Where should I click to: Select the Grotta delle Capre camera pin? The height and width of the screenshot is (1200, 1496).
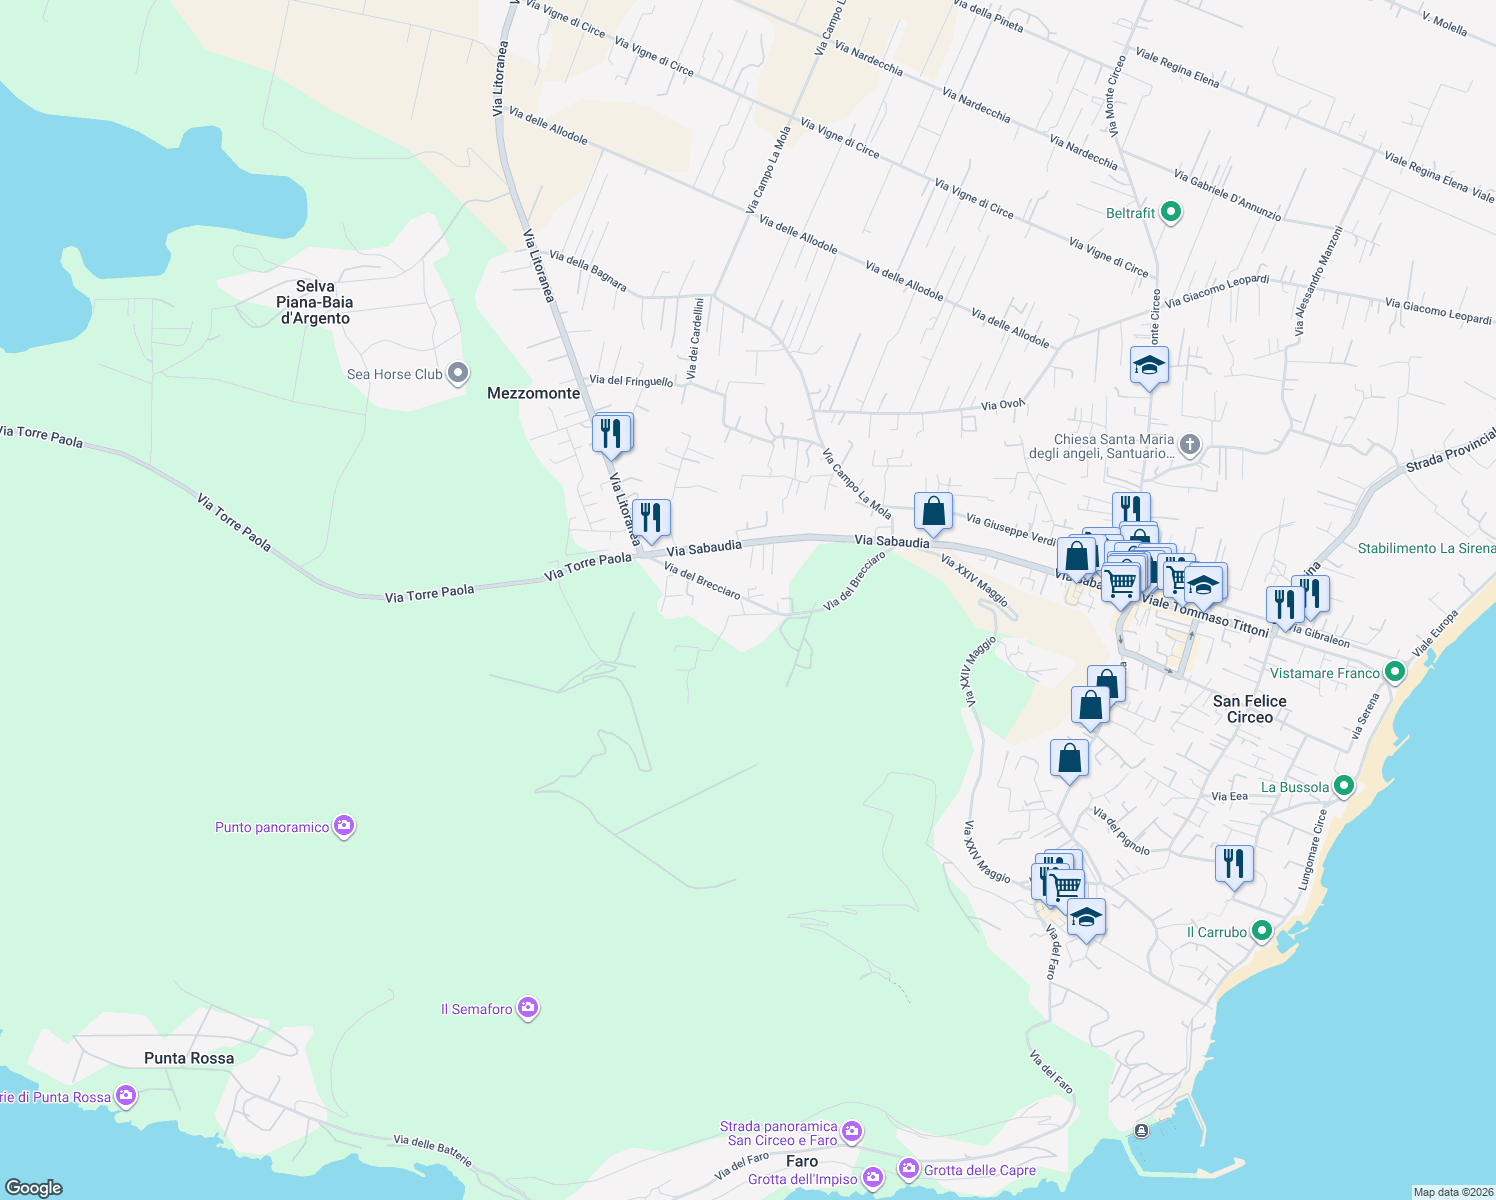click(908, 1166)
